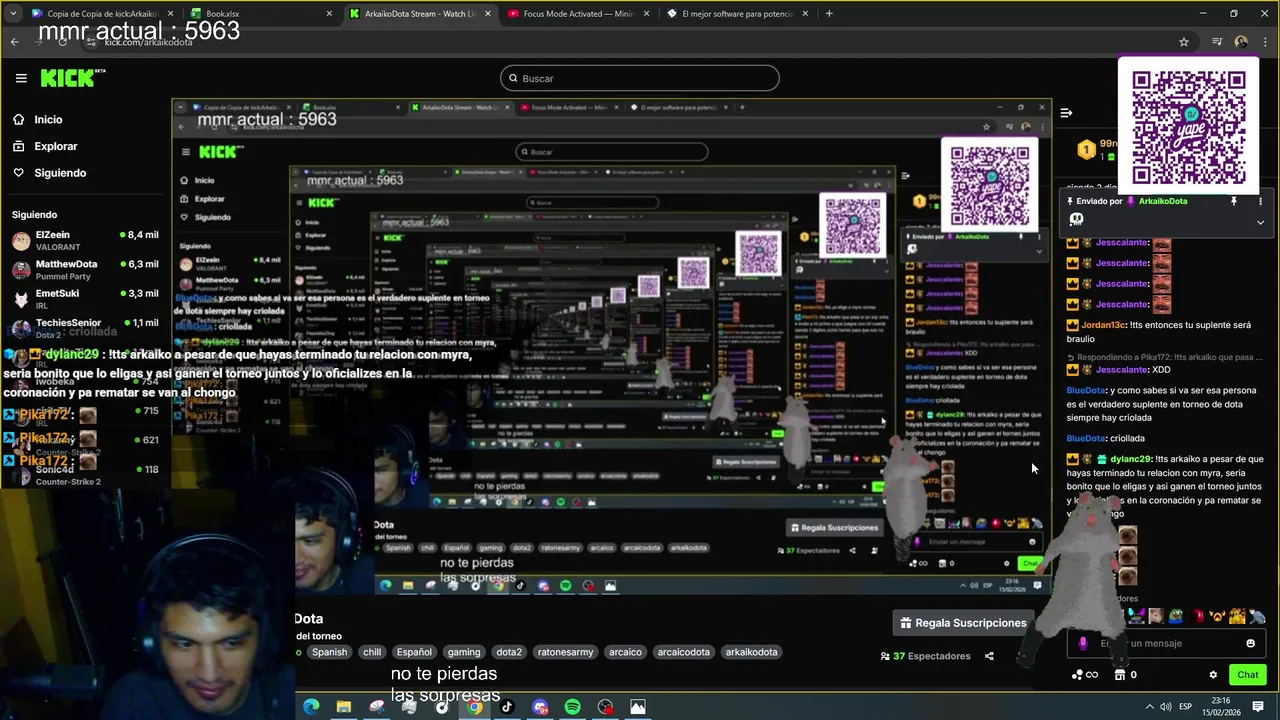Open a new browser tab
The image size is (1280, 720).
point(829,14)
